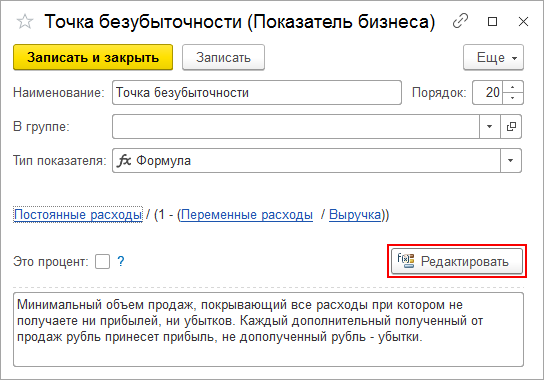Open the Выручка link in formula
This screenshot has width=544, height=380.
(x=355, y=215)
